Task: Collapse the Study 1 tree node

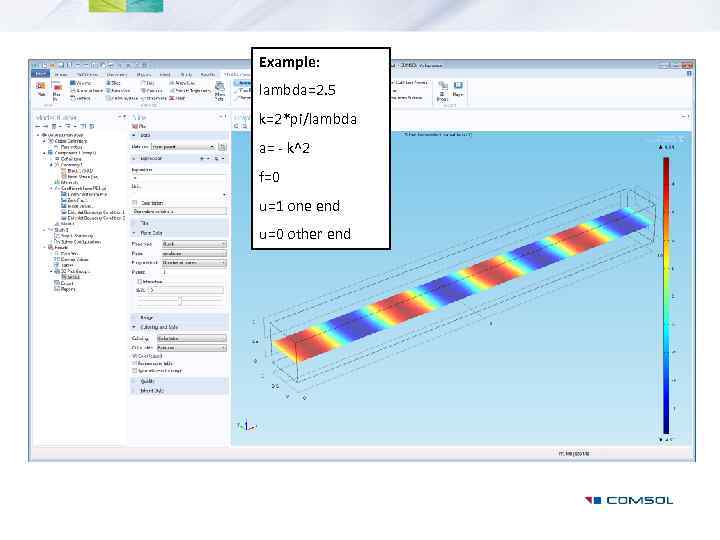Action: click(45, 230)
